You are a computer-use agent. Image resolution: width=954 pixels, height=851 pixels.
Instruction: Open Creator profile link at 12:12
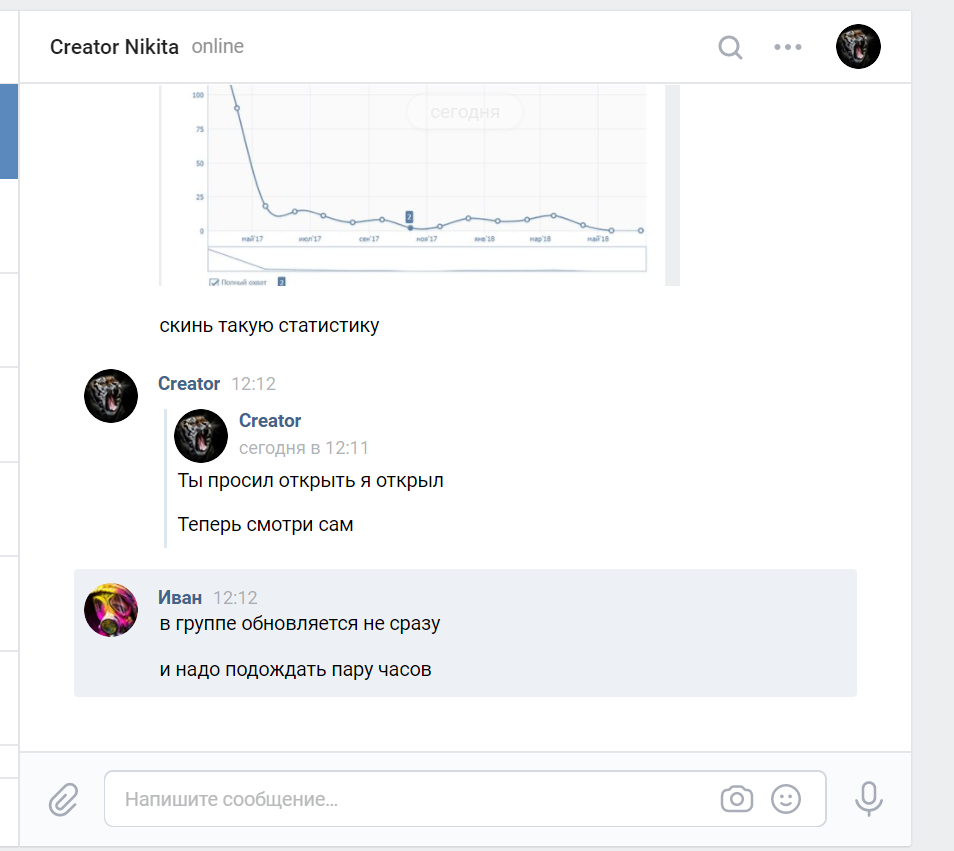pos(189,384)
